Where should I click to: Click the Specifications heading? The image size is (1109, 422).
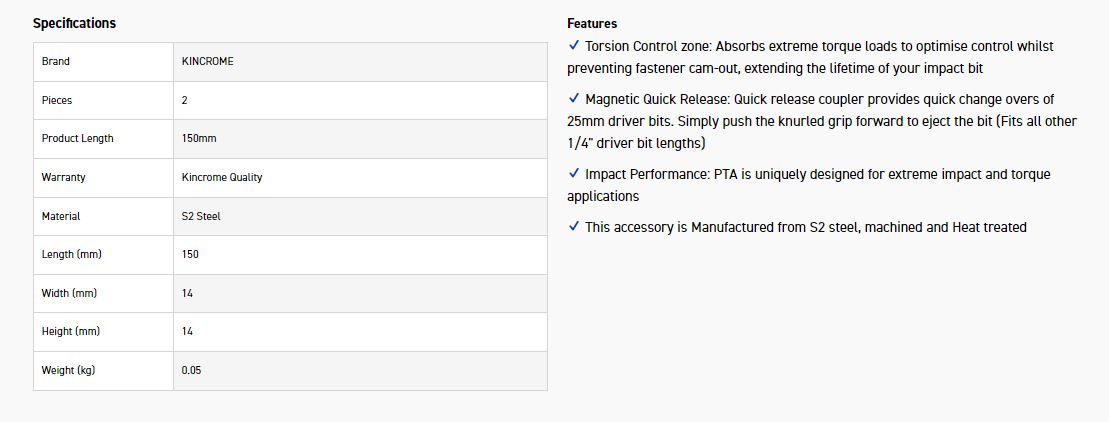(x=74, y=23)
